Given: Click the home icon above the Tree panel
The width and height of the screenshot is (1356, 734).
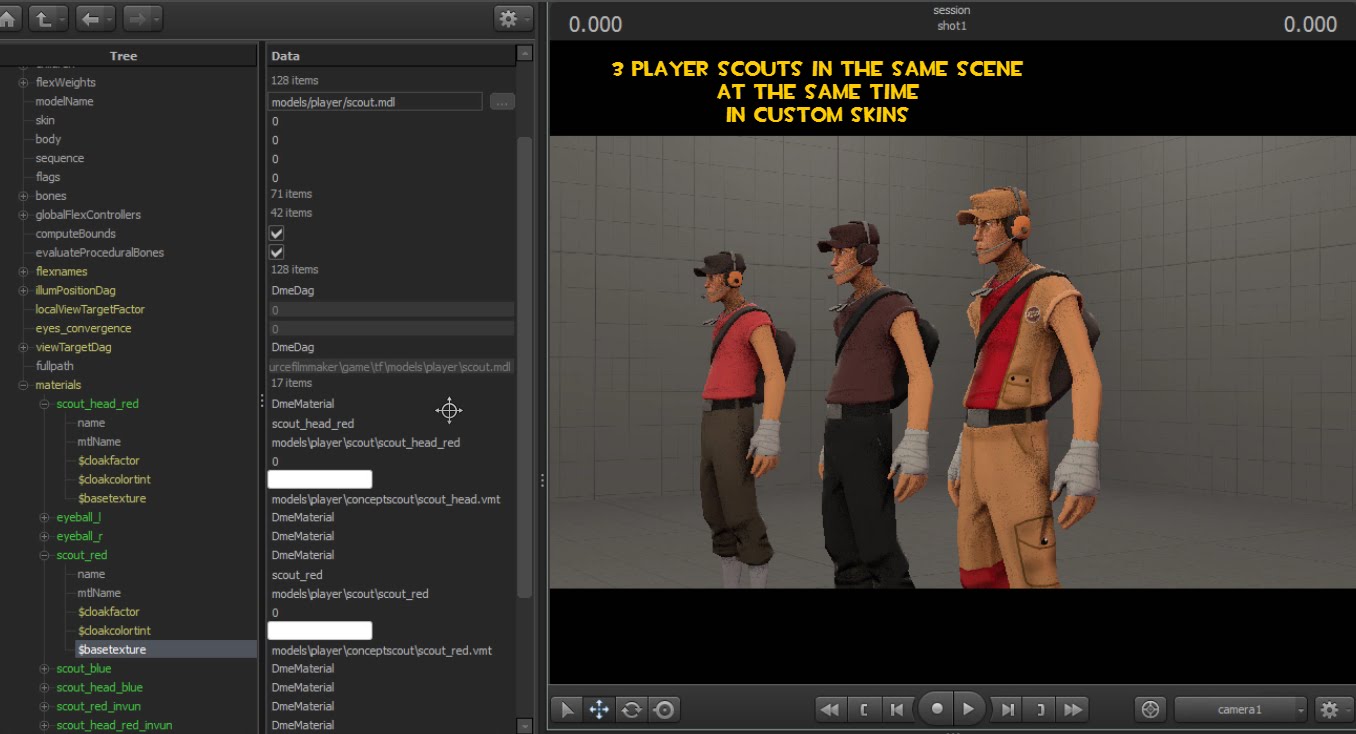Looking at the screenshot, I should click(10, 17).
